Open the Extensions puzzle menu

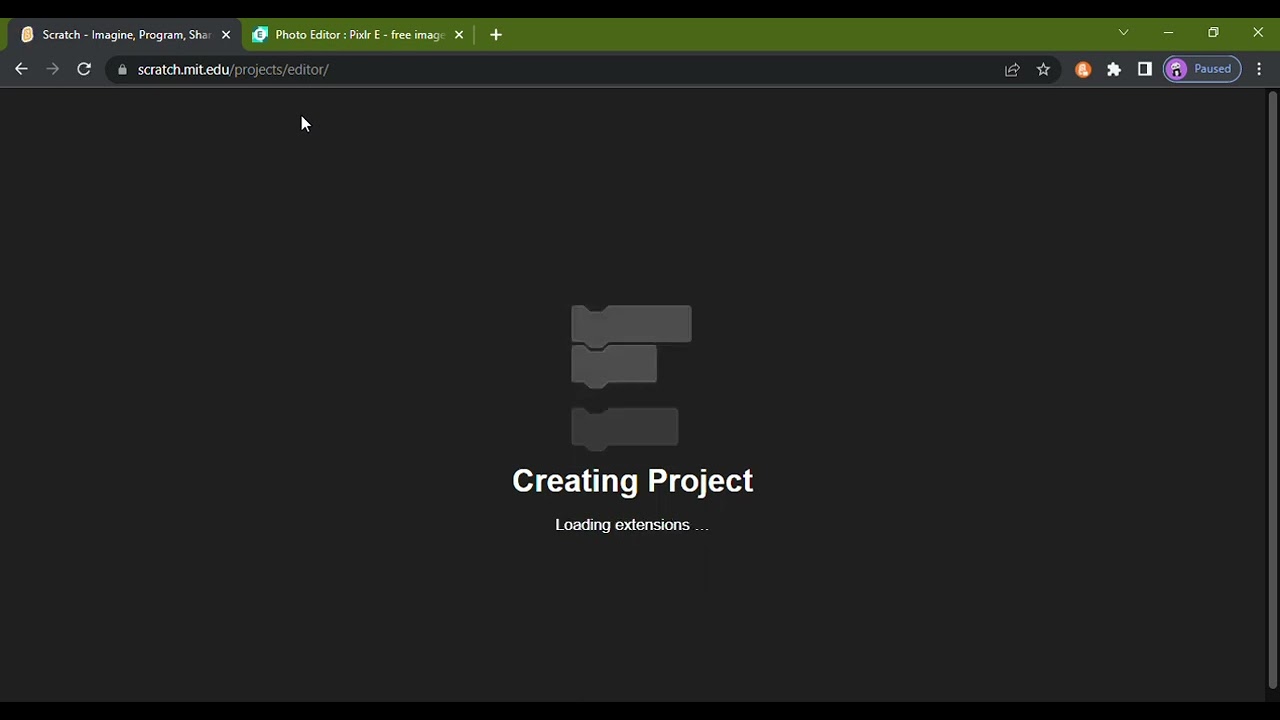pos(1114,69)
